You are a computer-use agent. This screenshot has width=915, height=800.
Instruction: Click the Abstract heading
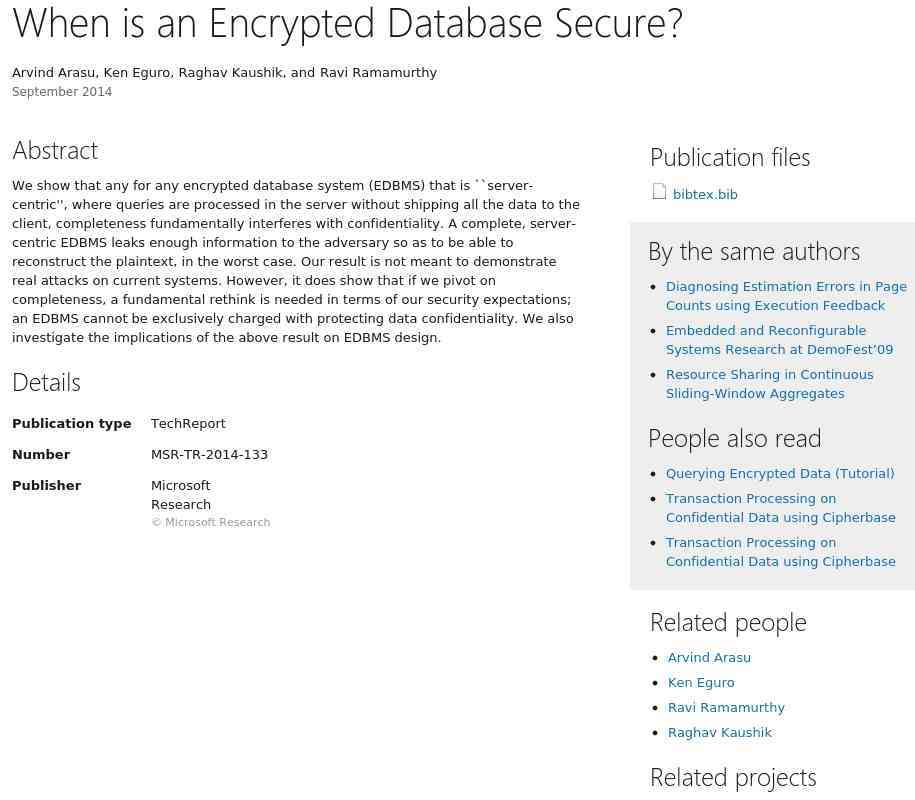point(55,151)
